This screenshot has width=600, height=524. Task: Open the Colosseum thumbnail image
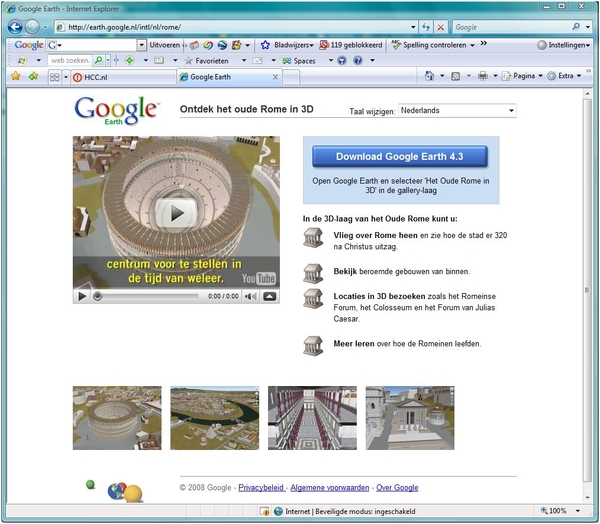117,418
